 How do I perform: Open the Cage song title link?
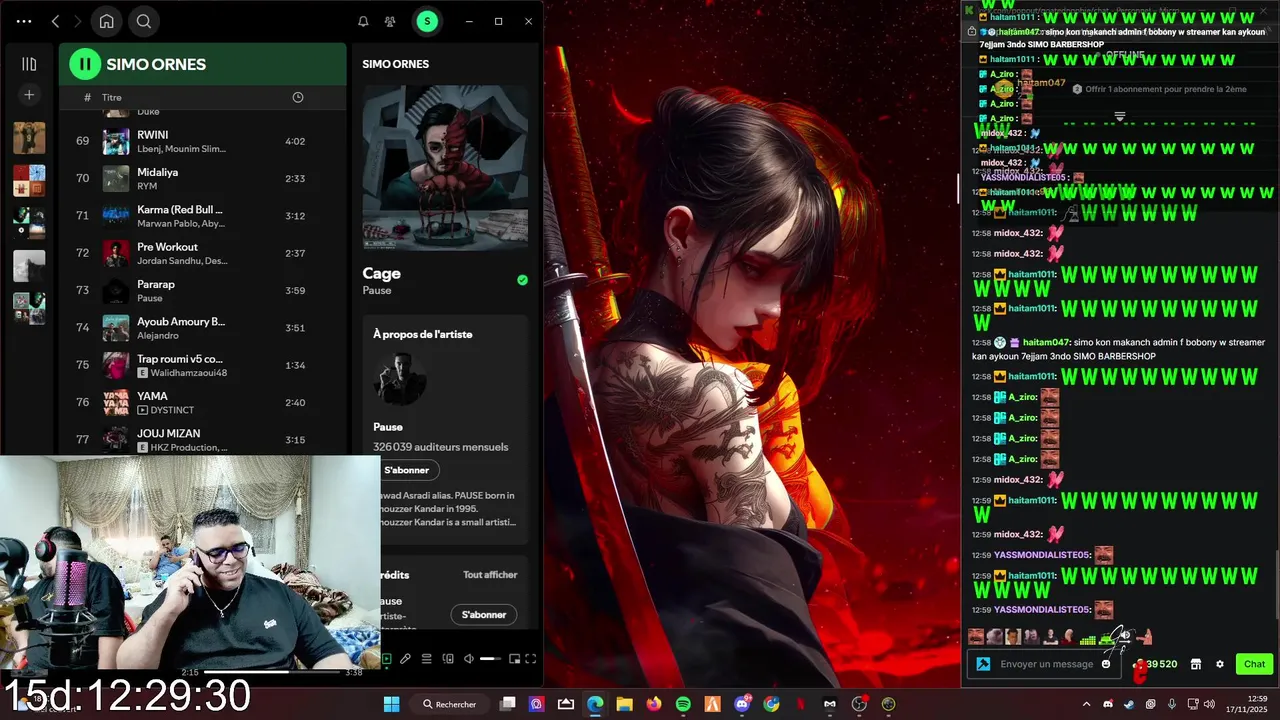pyautogui.click(x=381, y=273)
